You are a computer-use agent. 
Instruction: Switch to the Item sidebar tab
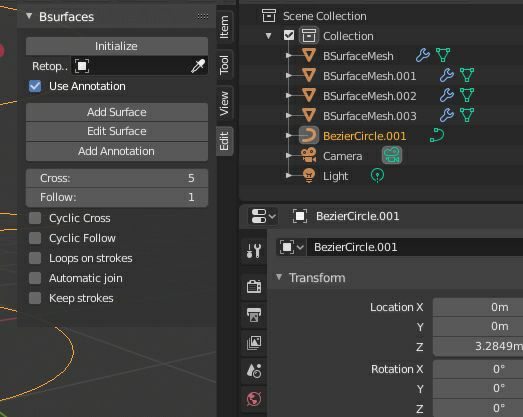[x=224, y=27]
